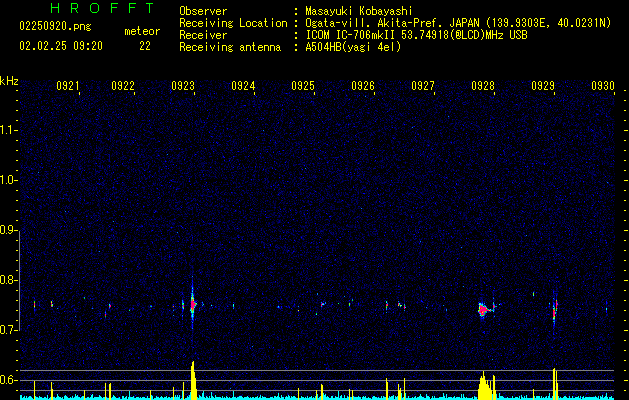Click the 0921 time marker
This screenshot has height=400, width=629.
(x=67, y=86)
